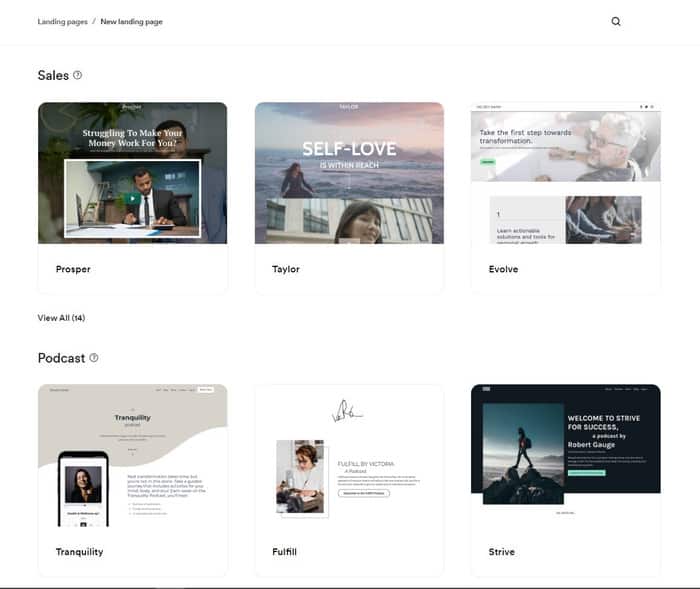Select the Strive template thumbnail

tap(566, 455)
